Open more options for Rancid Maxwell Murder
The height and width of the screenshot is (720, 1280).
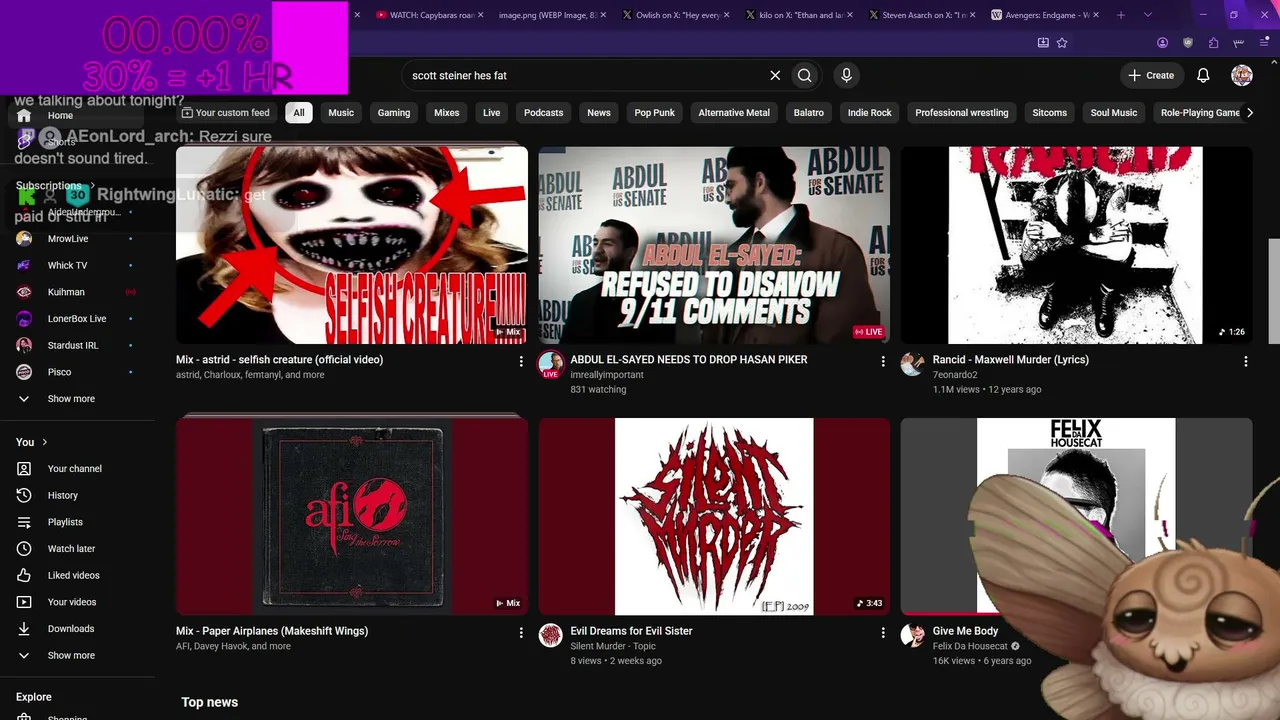(1246, 361)
